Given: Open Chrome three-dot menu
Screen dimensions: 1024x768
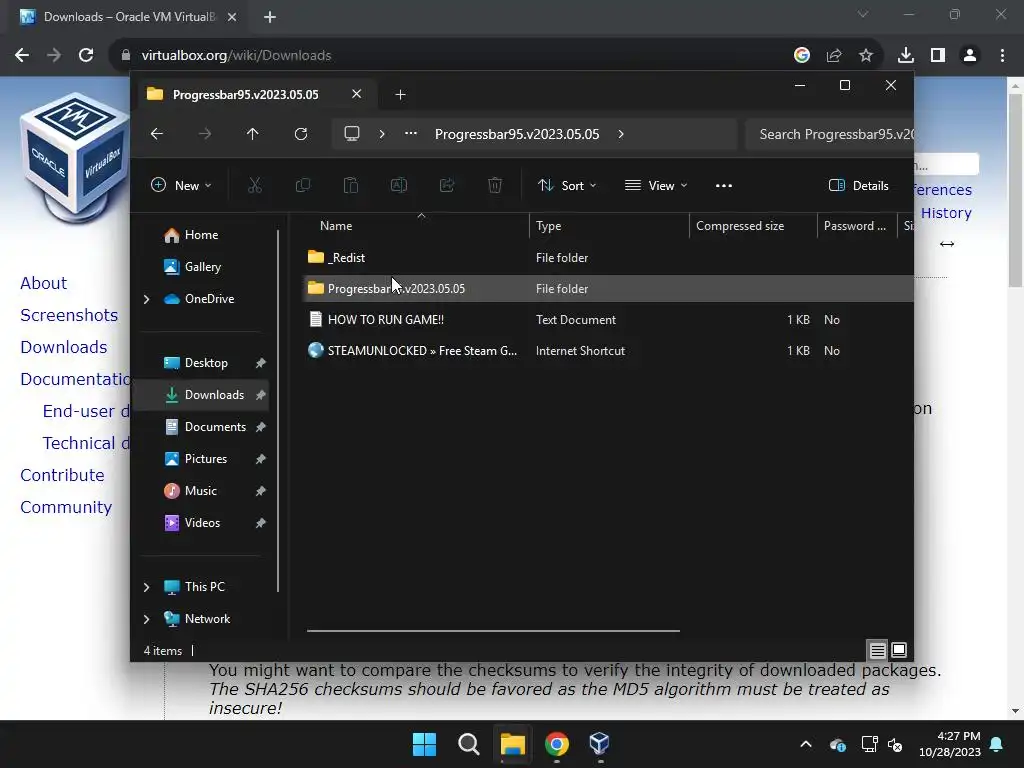Looking at the screenshot, I should 1002,56.
